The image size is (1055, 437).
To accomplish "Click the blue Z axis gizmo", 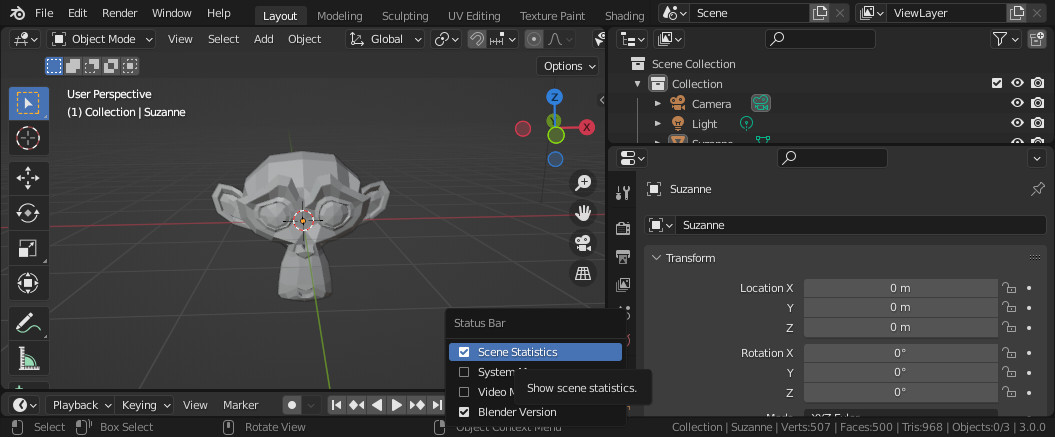I will [554, 97].
